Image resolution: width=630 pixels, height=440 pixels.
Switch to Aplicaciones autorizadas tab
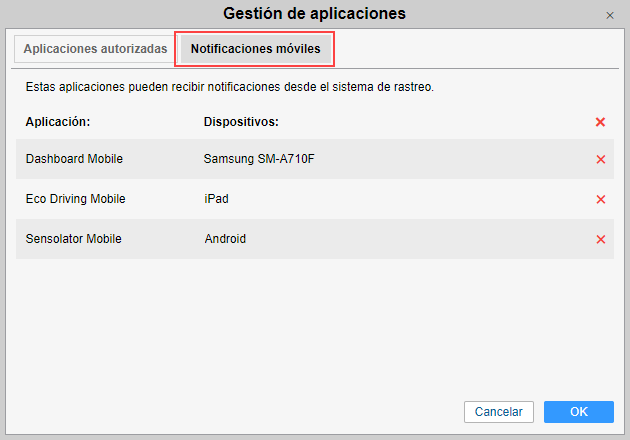(x=95, y=49)
